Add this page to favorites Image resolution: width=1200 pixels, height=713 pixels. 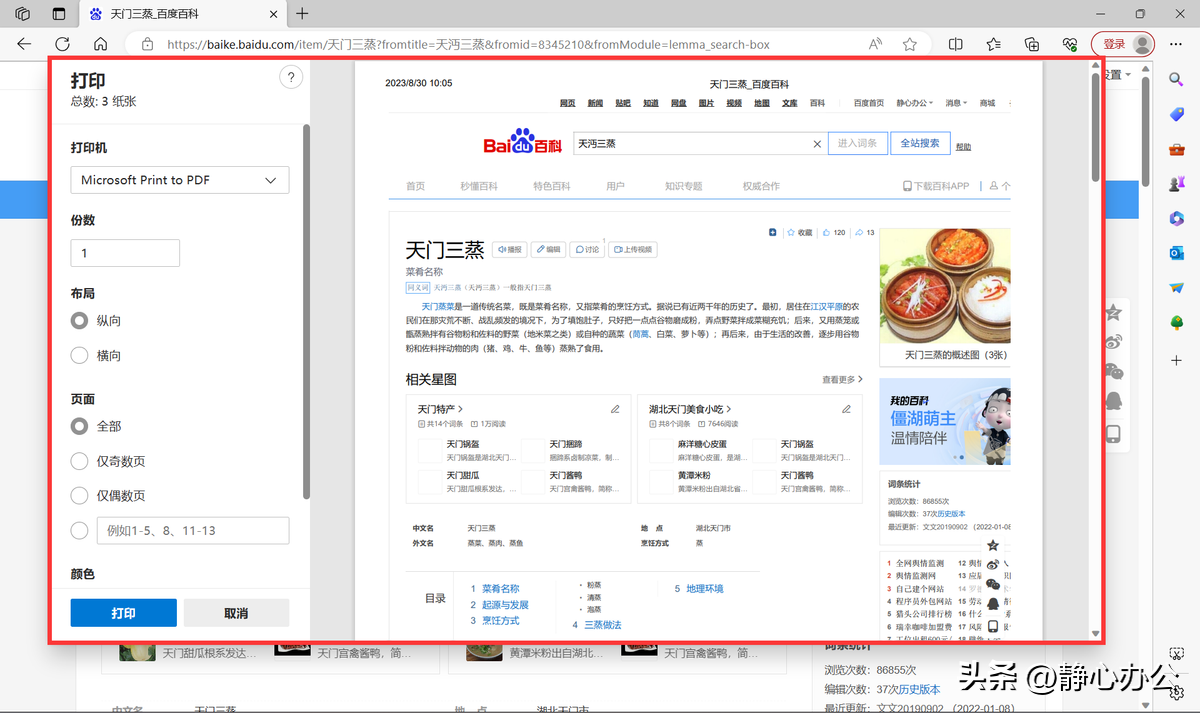pos(910,44)
